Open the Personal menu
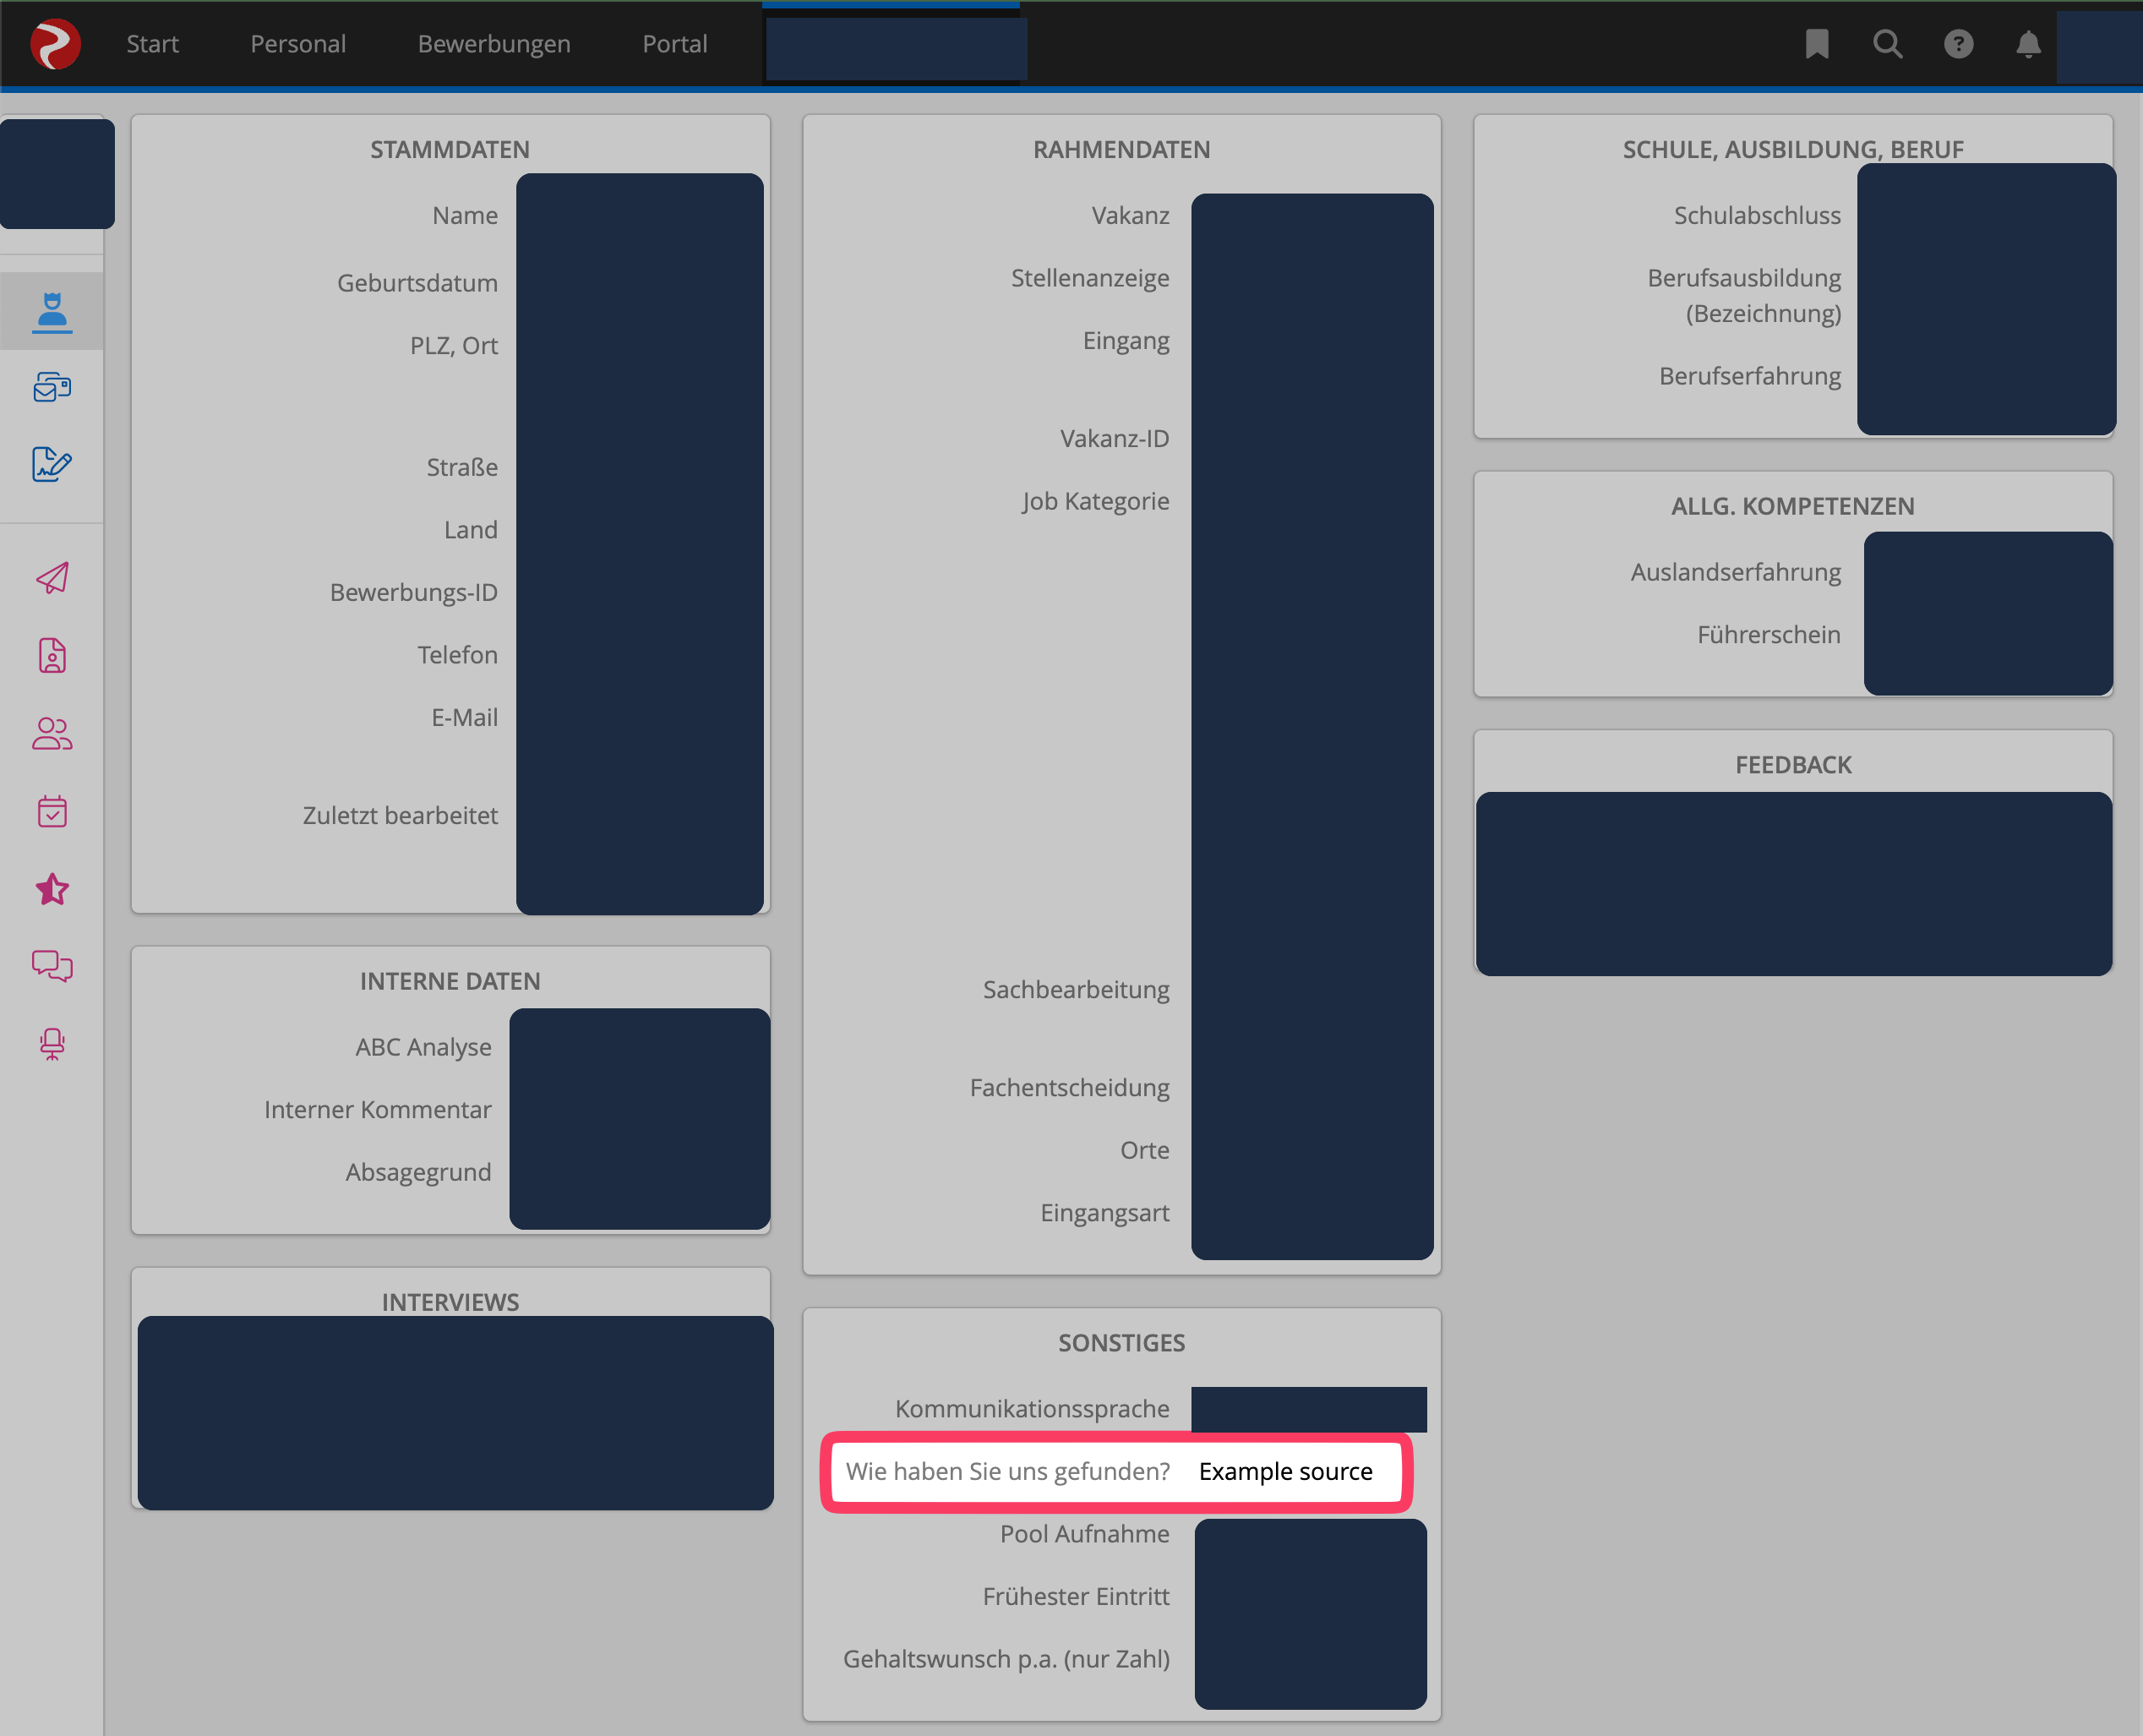2143x1736 pixels. (298, 44)
